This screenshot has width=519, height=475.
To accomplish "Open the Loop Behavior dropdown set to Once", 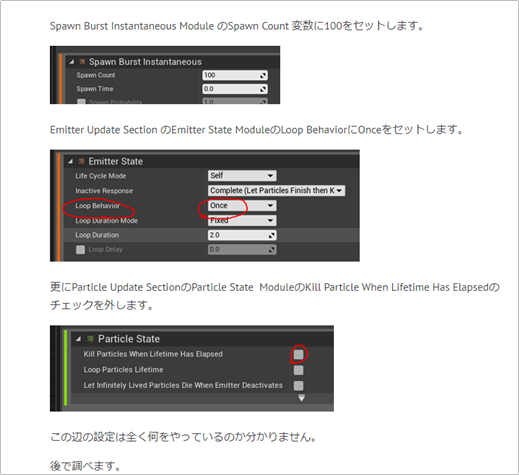I will click(x=242, y=206).
